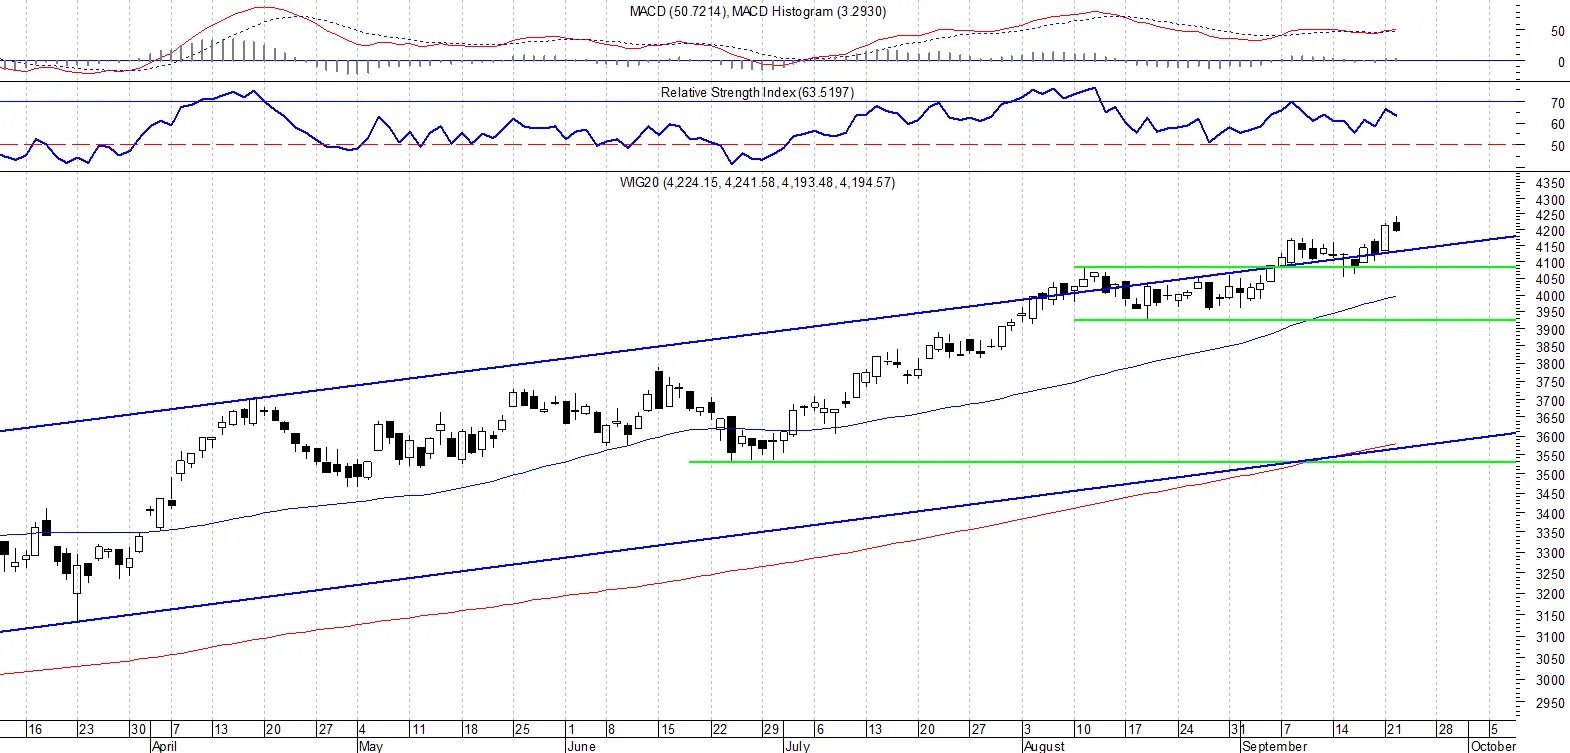Select the May month marker
Viewport: 1570px width, 753px height.
point(370,746)
